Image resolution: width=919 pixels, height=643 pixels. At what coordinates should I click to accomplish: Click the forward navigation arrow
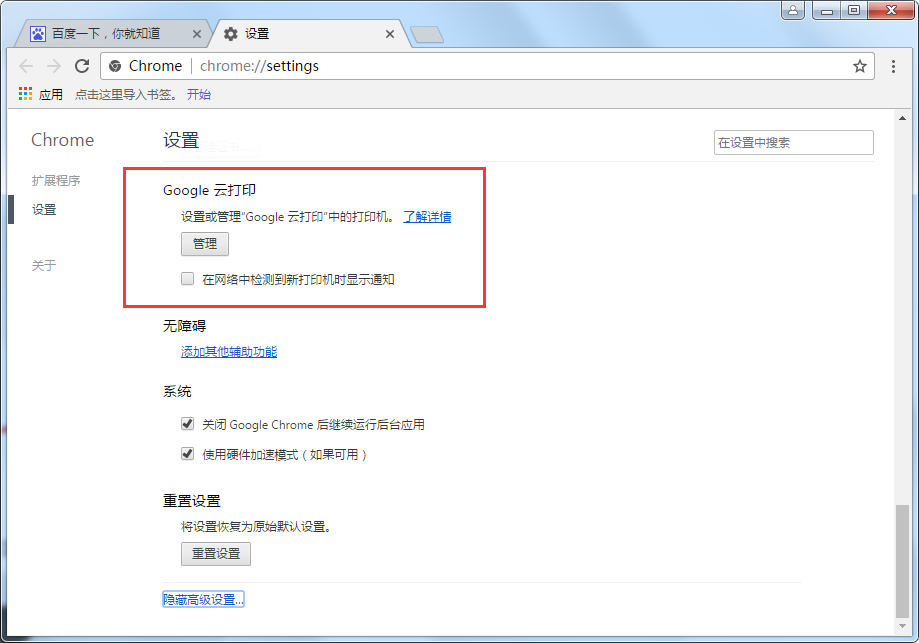tap(54, 66)
